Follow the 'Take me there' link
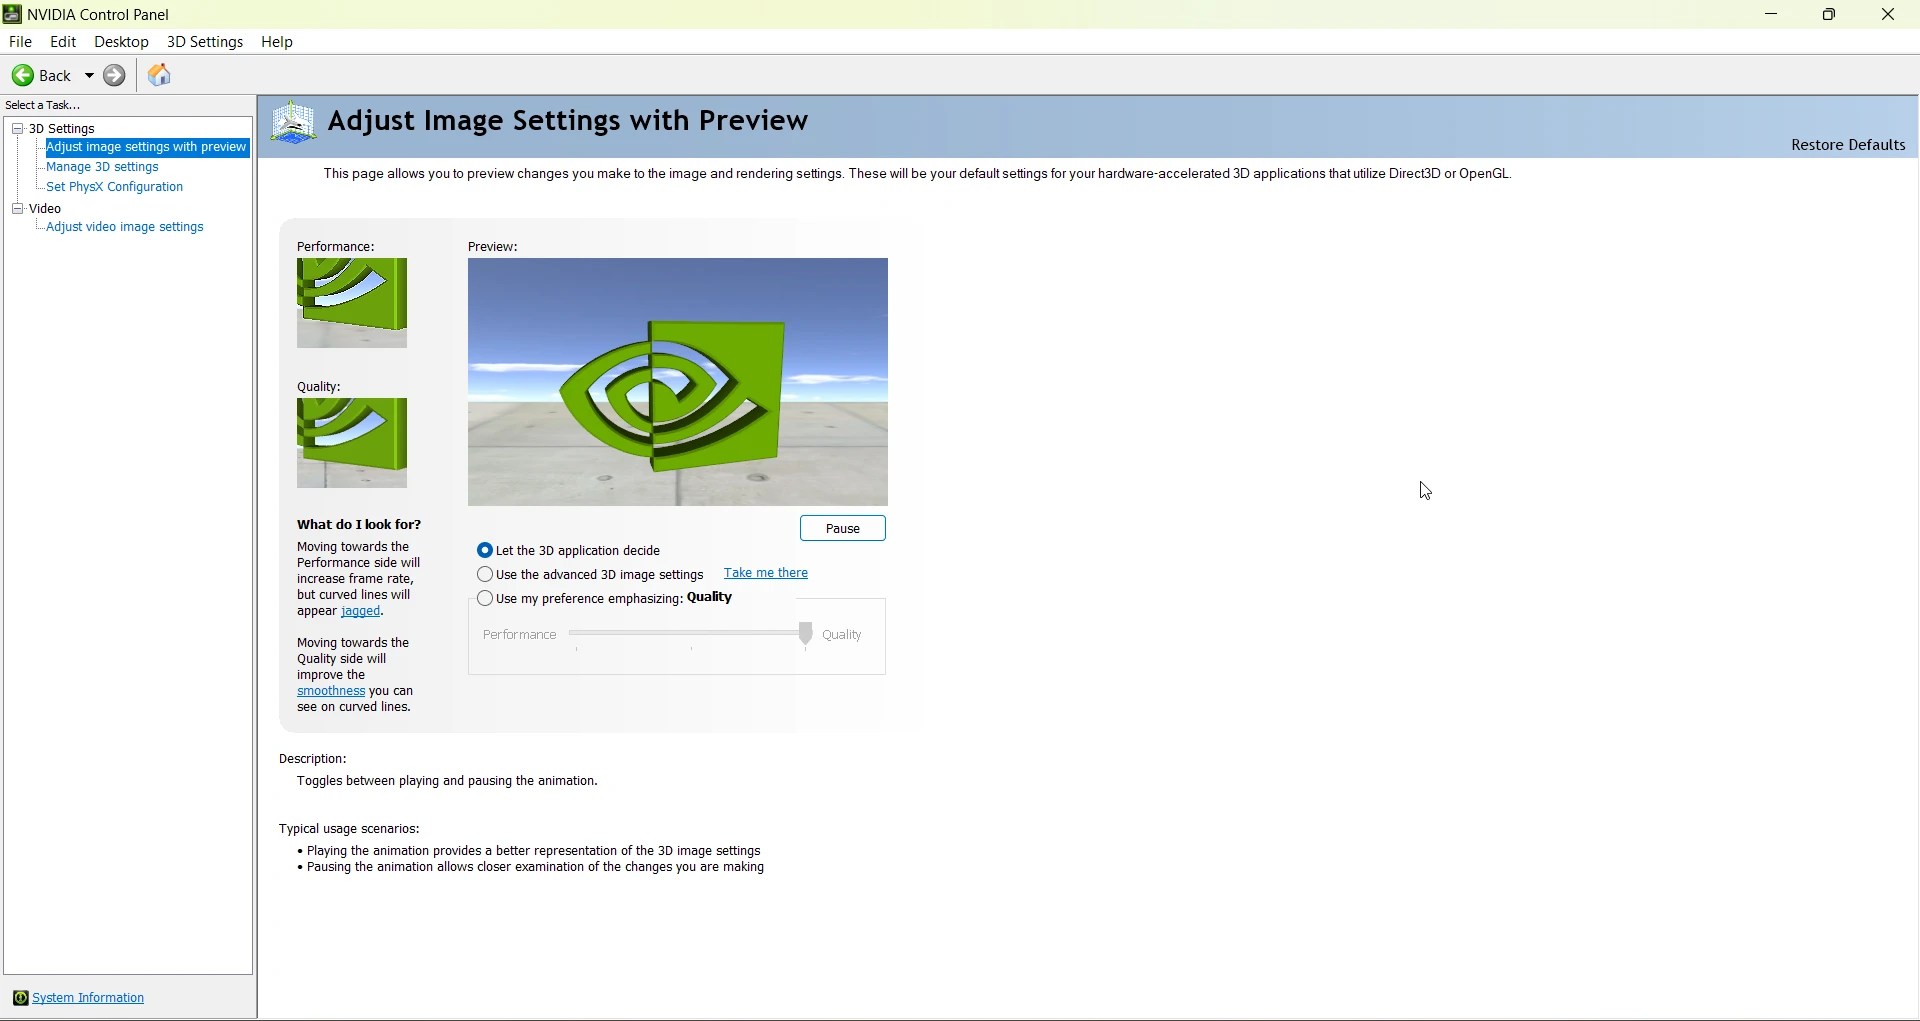1920x1021 pixels. point(766,574)
